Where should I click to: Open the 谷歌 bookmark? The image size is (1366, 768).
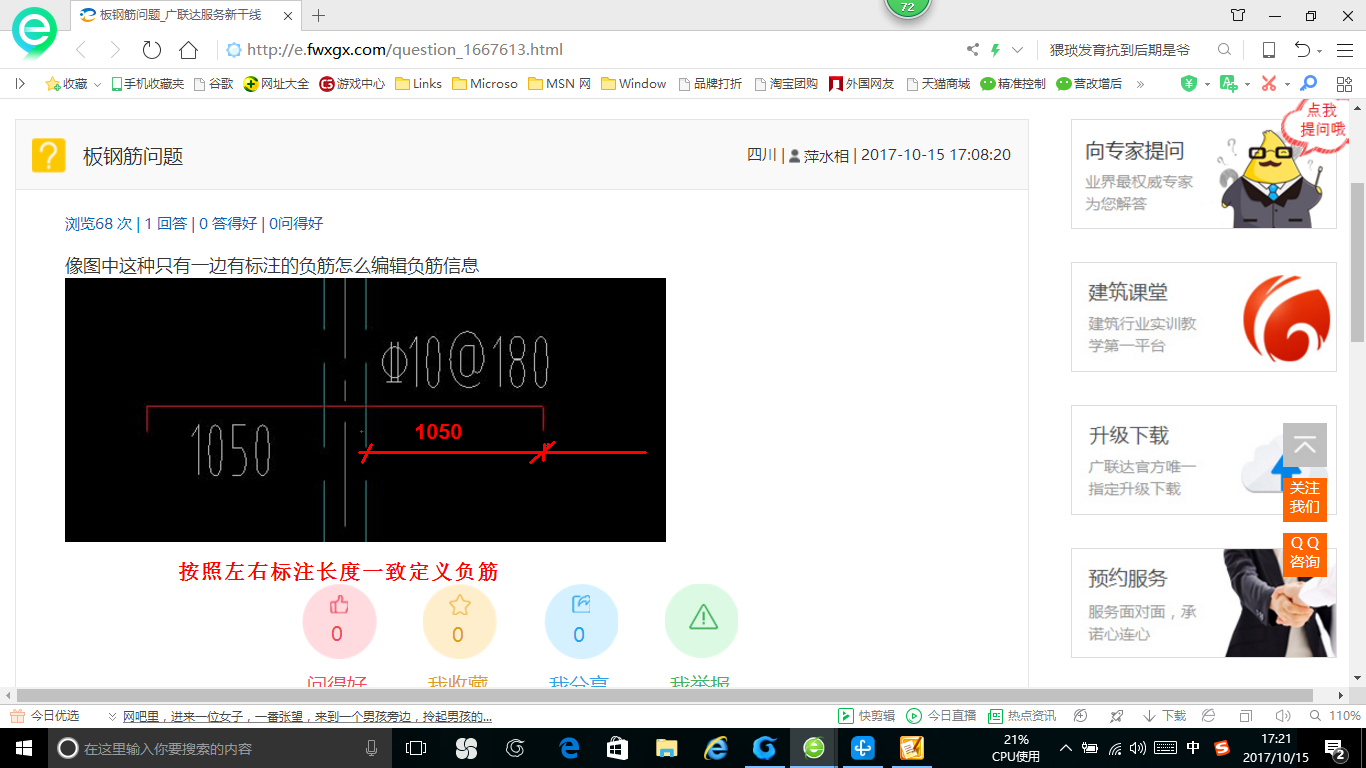pyautogui.click(x=213, y=84)
